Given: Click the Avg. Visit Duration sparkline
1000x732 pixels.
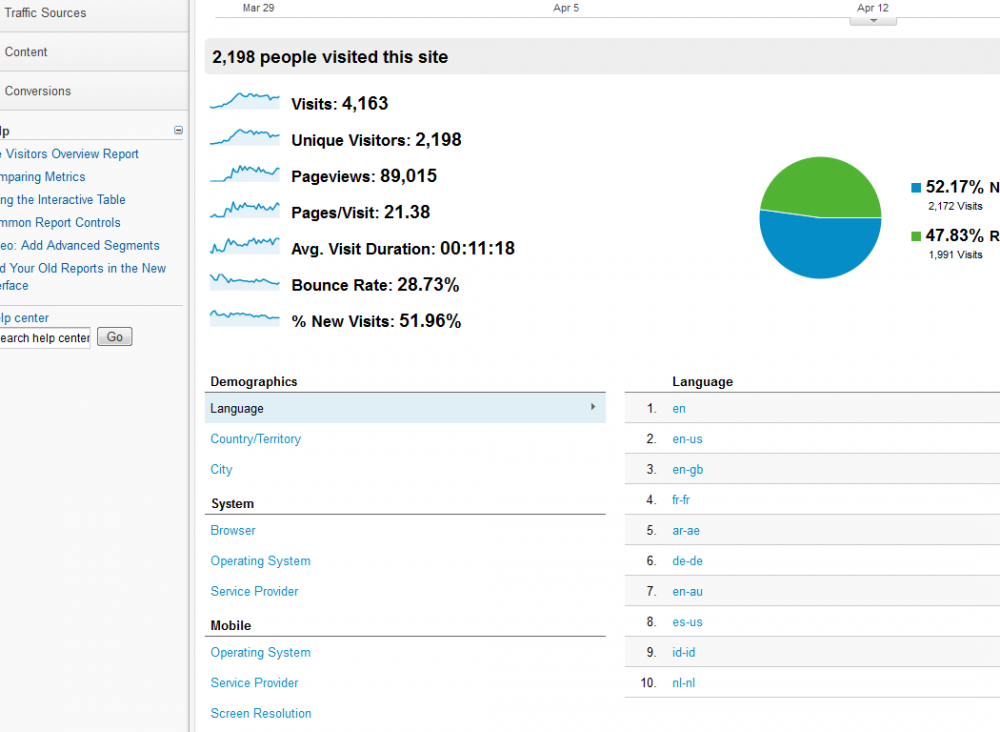Looking at the screenshot, I should [x=244, y=245].
